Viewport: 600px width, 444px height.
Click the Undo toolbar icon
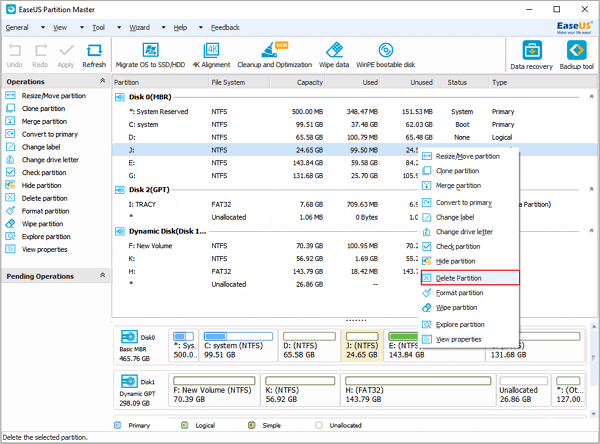click(x=15, y=56)
